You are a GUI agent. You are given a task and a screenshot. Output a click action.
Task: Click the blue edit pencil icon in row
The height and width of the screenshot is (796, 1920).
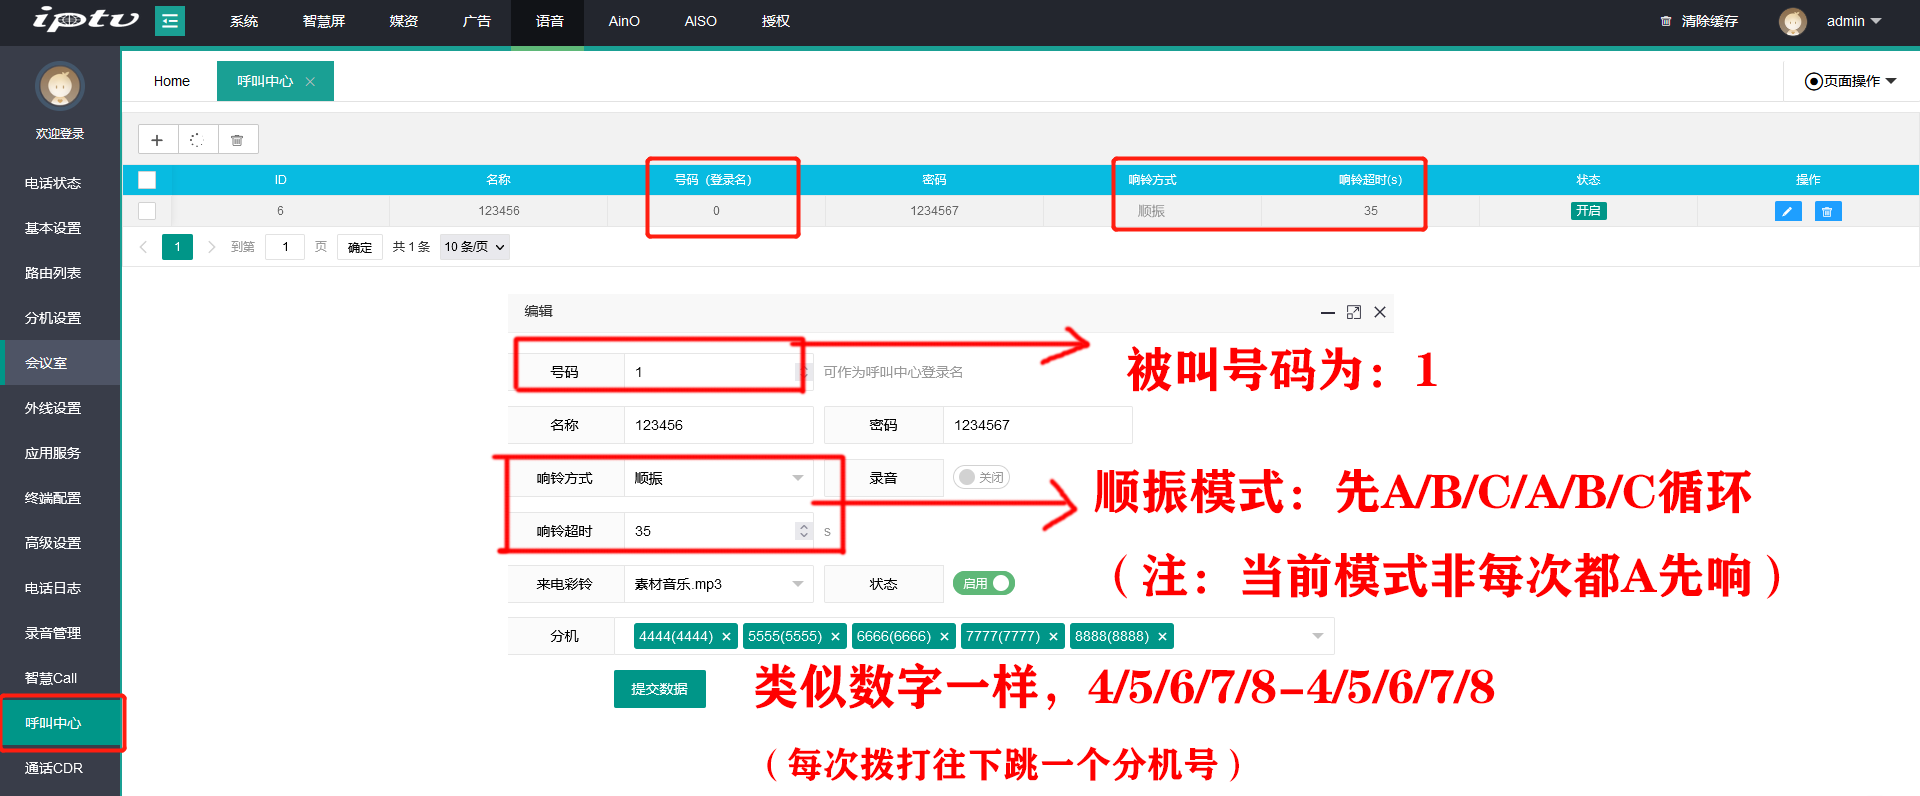click(x=1787, y=211)
